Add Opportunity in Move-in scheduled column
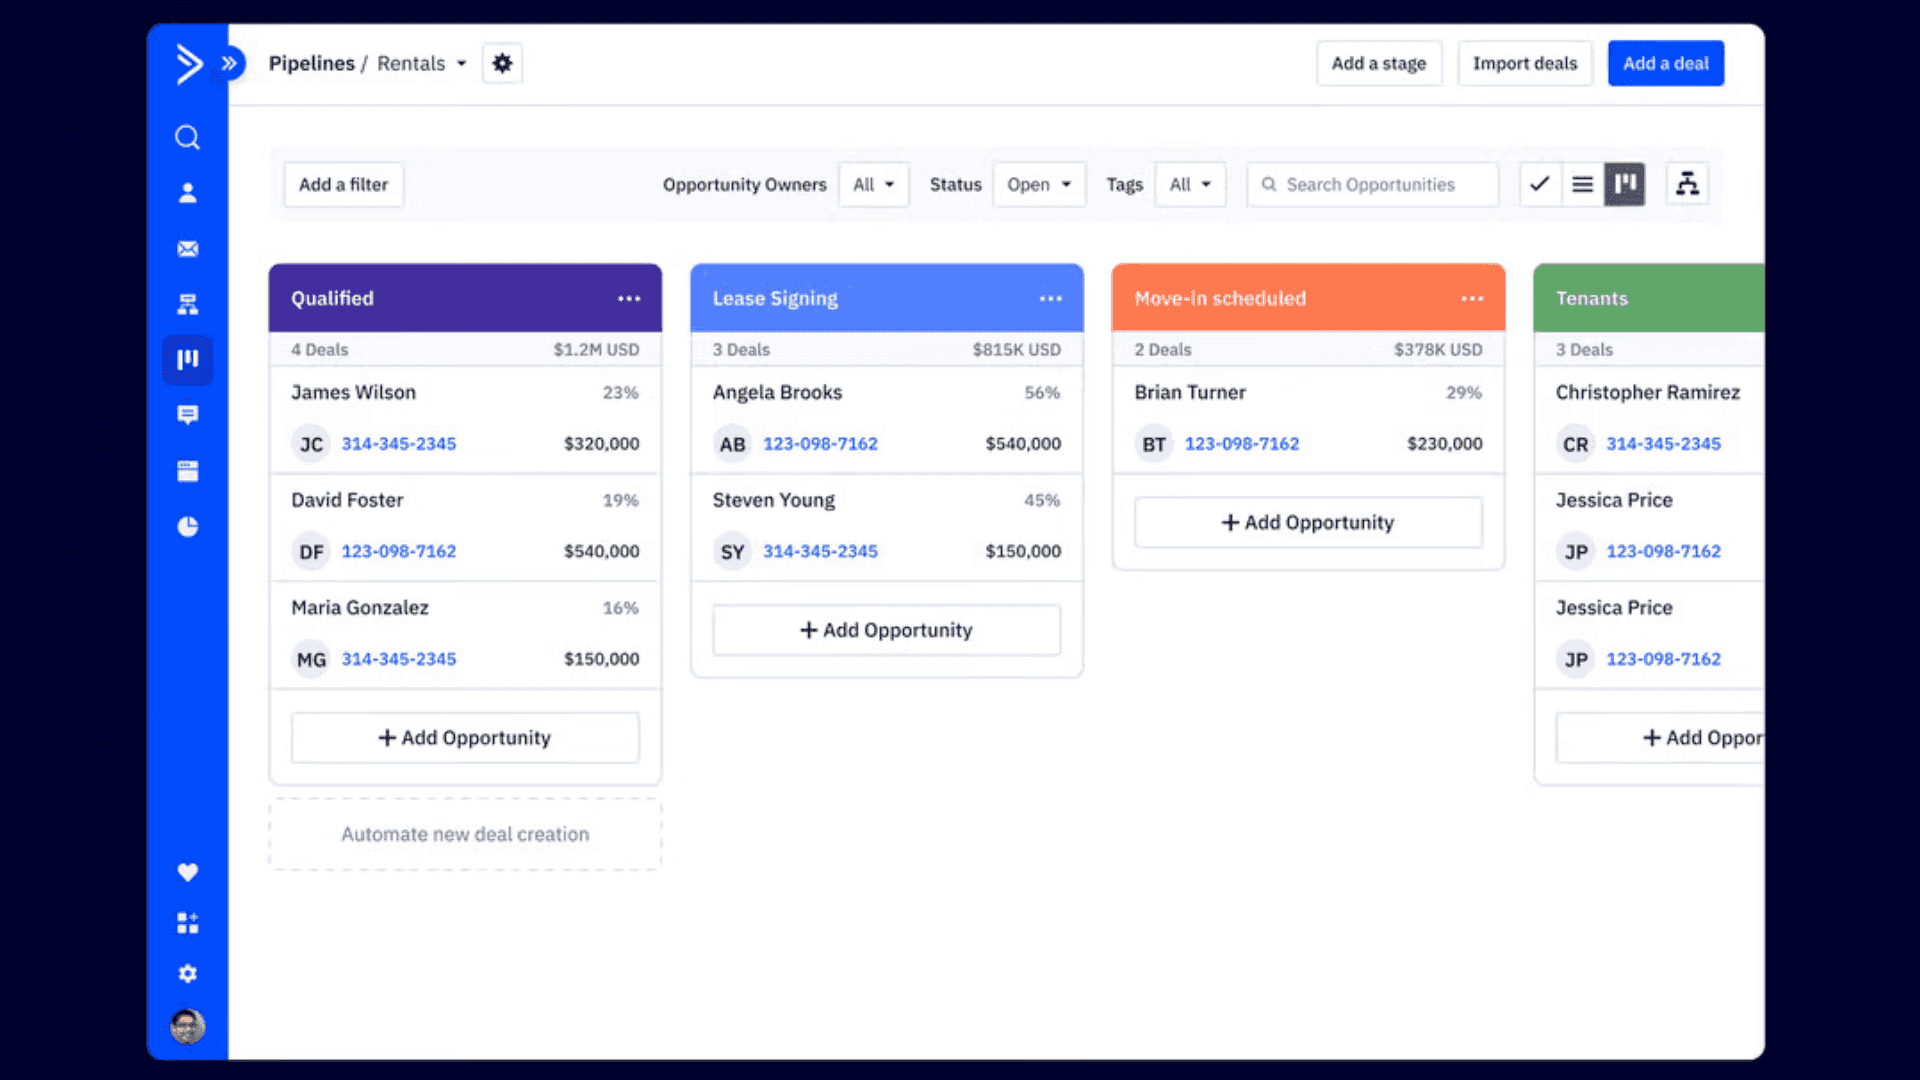 click(x=1308, y=522)
